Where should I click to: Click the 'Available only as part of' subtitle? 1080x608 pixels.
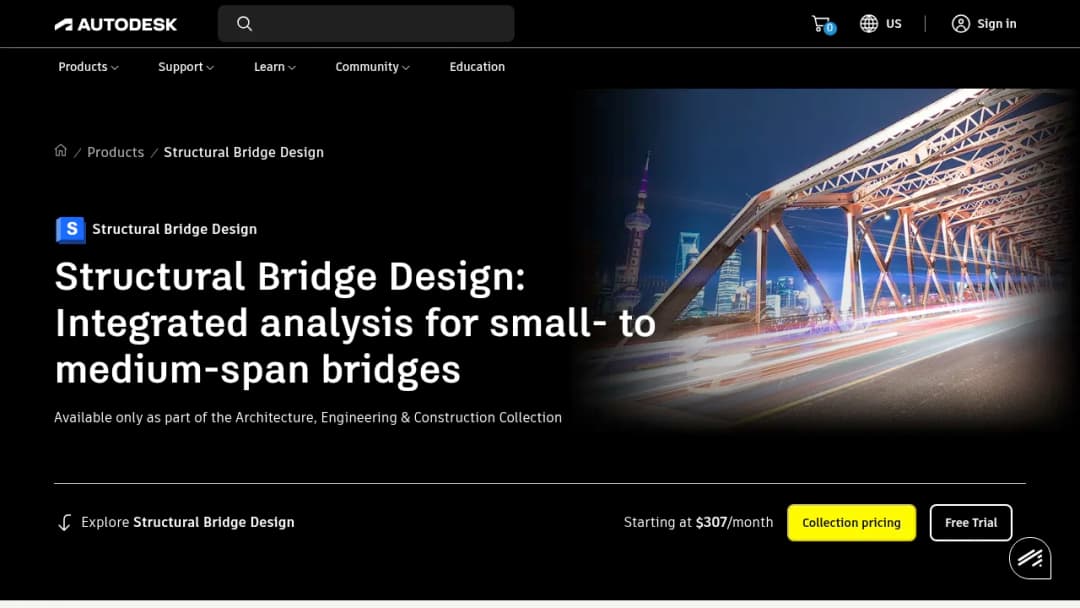tap(308, 417)
